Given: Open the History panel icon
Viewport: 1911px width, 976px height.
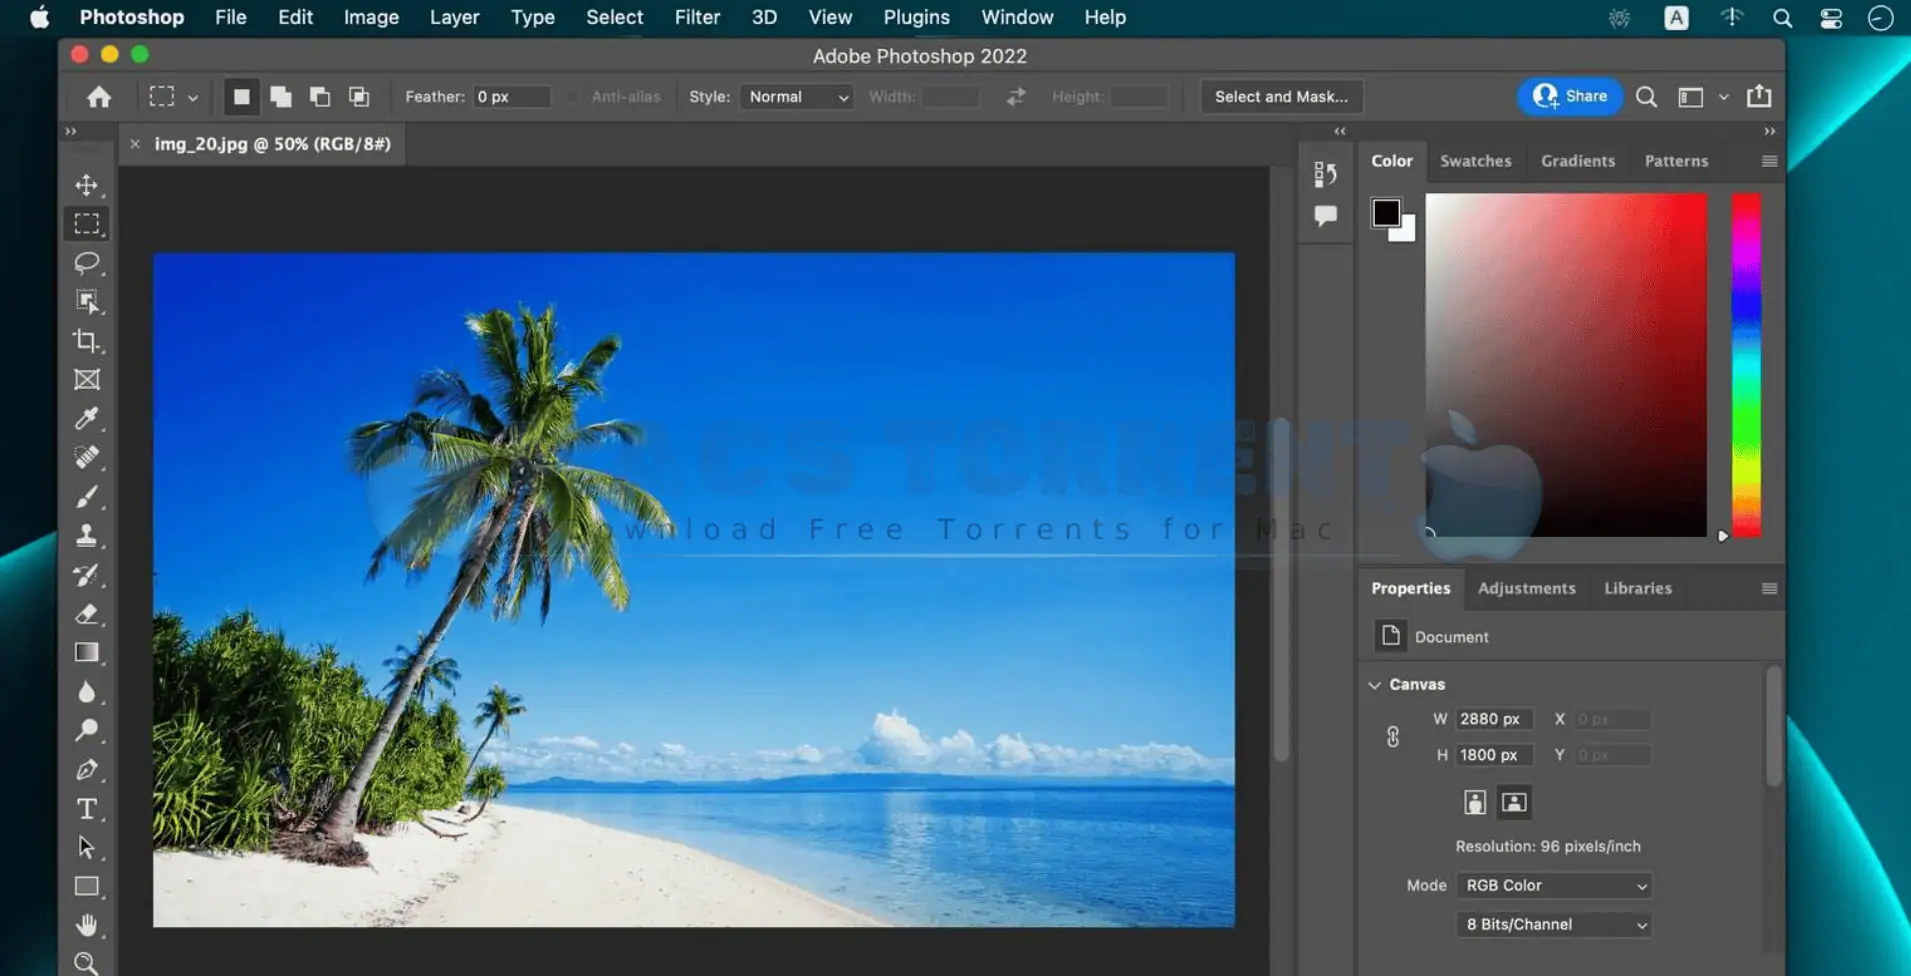Looking at the screenshot, I should click(1325, 174).
